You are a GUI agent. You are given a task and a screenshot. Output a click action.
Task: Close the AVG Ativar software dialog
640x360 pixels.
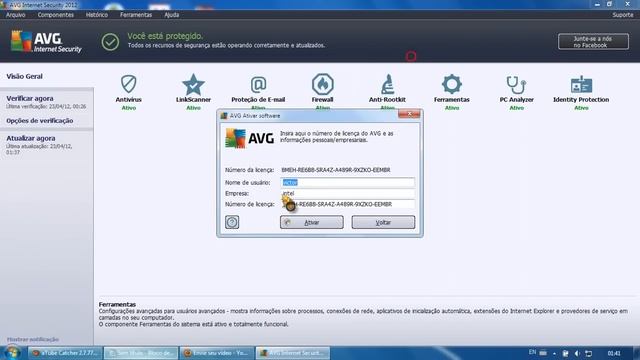click(409, 114)
